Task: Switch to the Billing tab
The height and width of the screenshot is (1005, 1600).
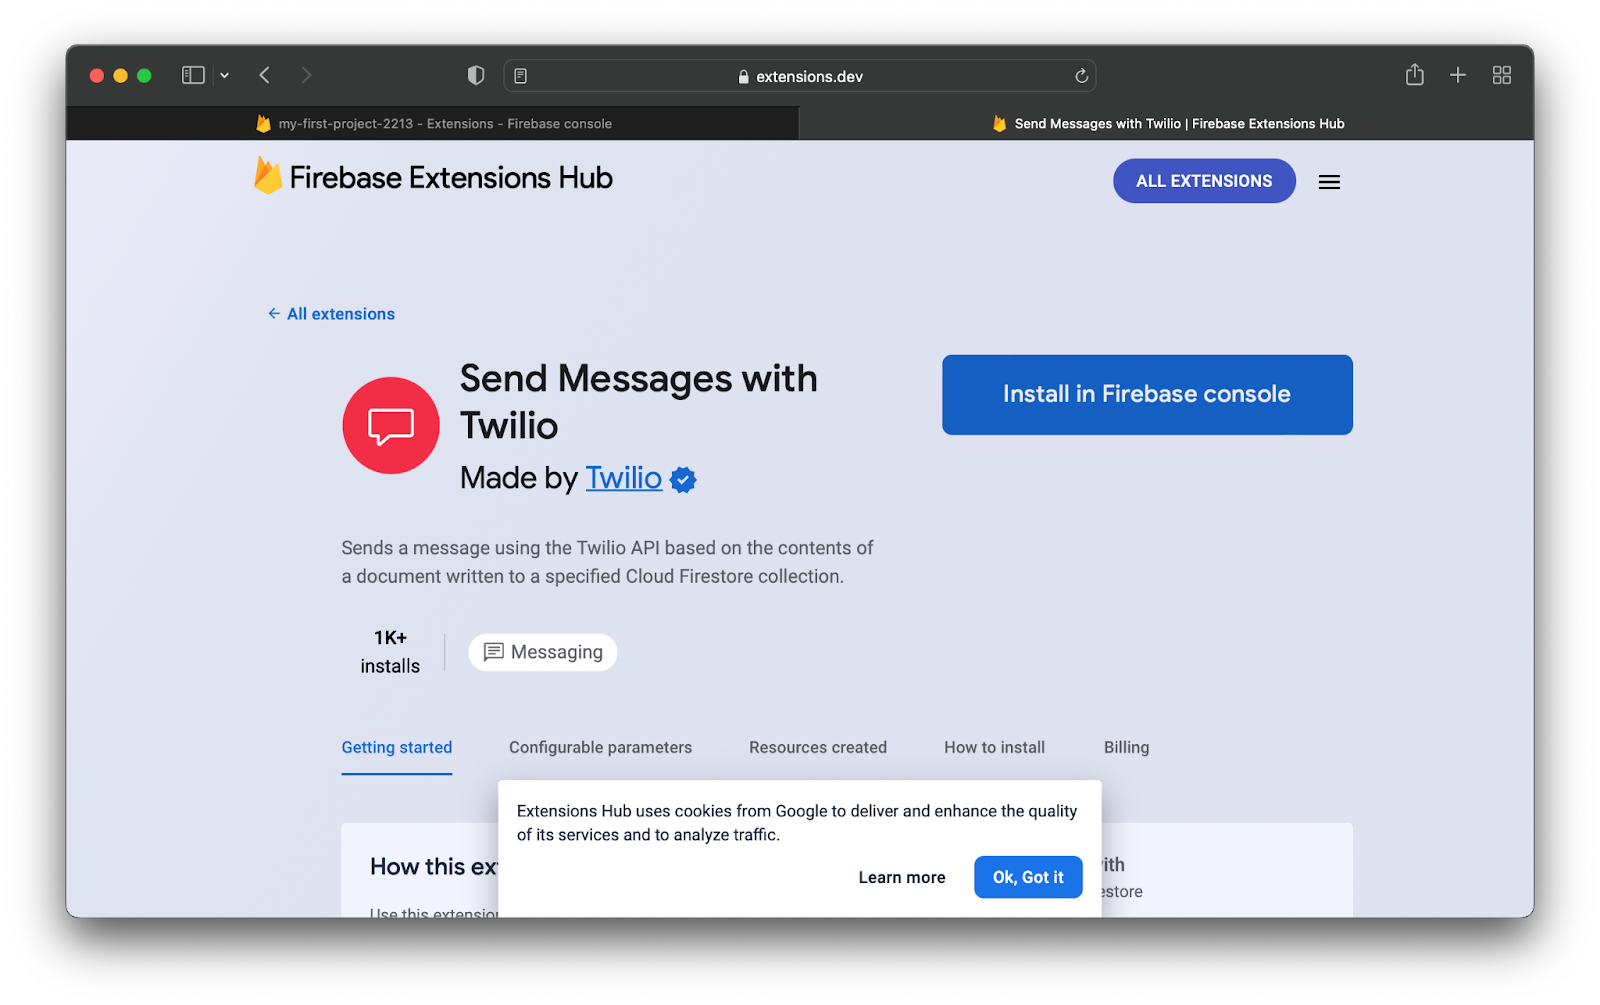Action: click(x=1126, y=748)
